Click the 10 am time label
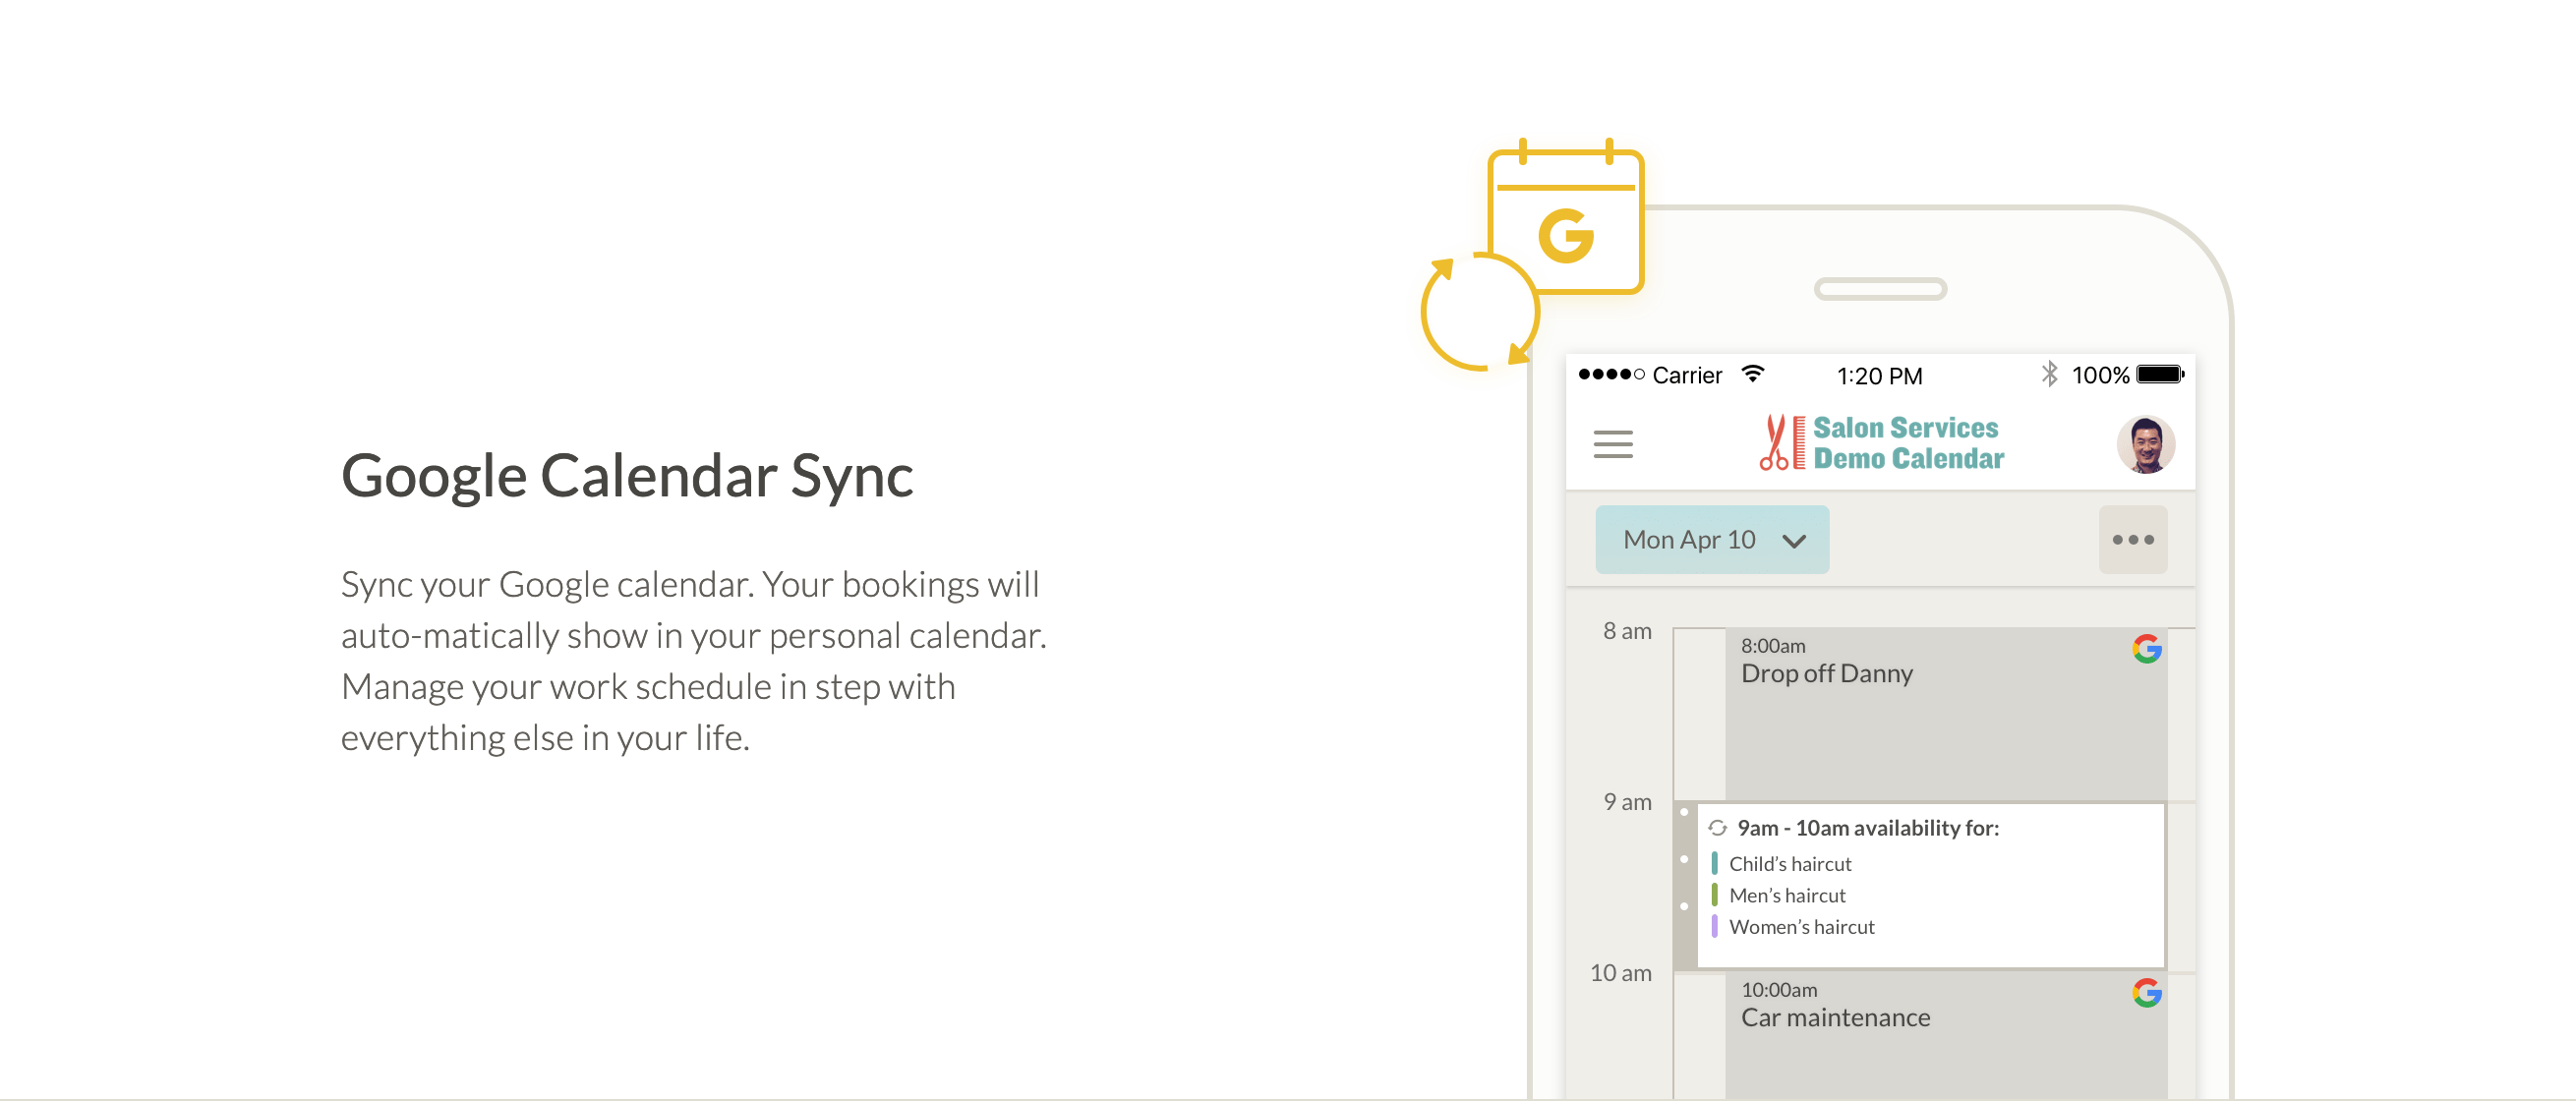Viewport: 2576px width, 1101px height. point(1620,973)
